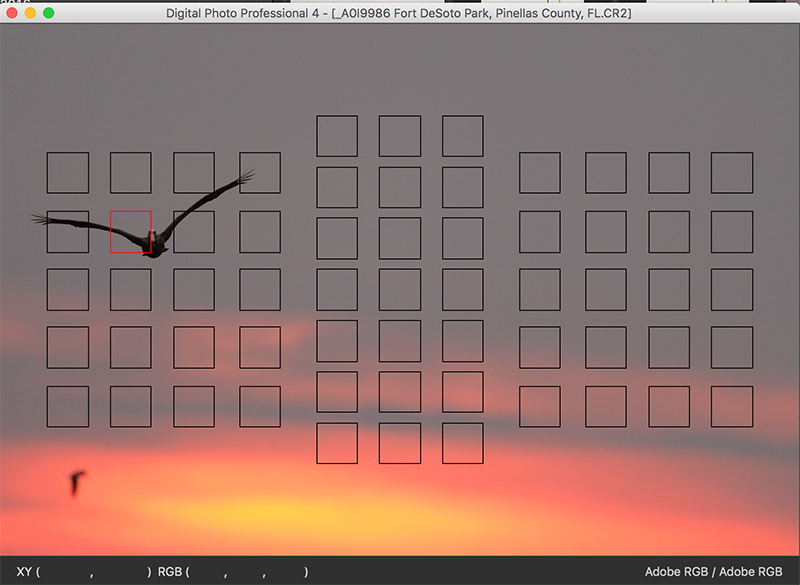Click the RGB values readout
The image size is (800, 585).
233,572
